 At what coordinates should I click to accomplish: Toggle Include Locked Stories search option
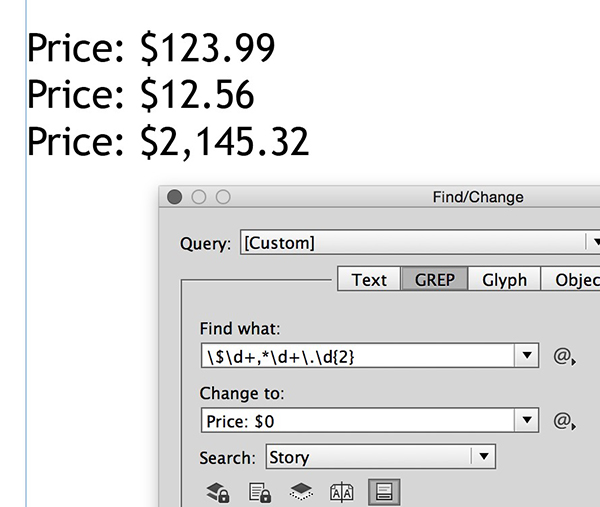[x=260, y=492]
